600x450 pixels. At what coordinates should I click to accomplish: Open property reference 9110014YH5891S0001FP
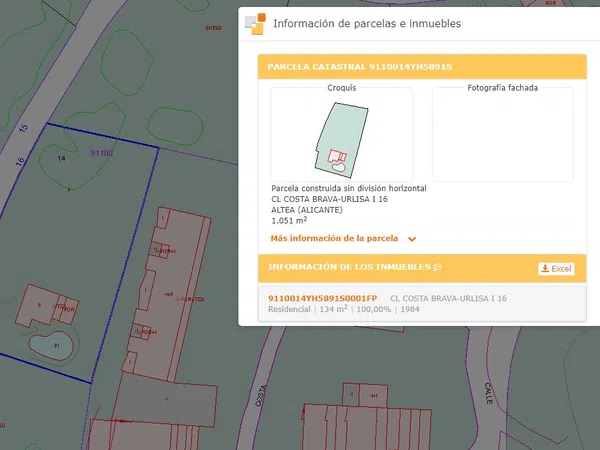coord(323,298)
